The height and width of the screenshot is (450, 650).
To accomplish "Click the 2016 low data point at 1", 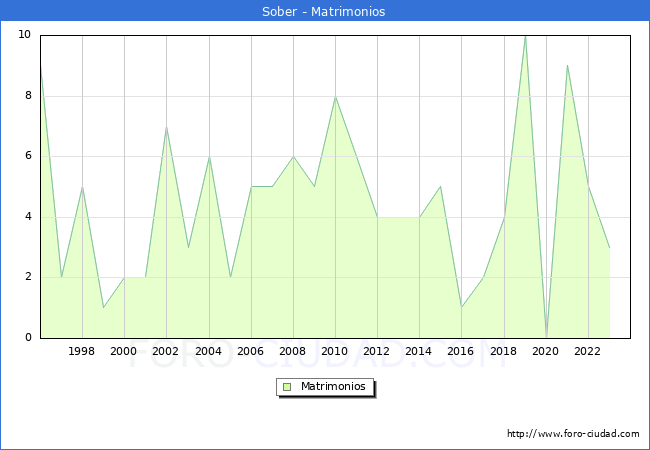I will coord(461,307).
